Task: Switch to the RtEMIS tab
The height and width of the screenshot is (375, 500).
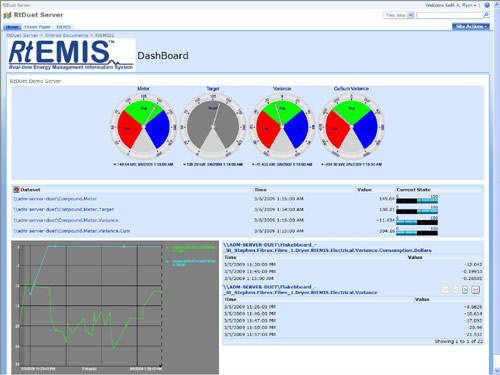Action: 63,27
